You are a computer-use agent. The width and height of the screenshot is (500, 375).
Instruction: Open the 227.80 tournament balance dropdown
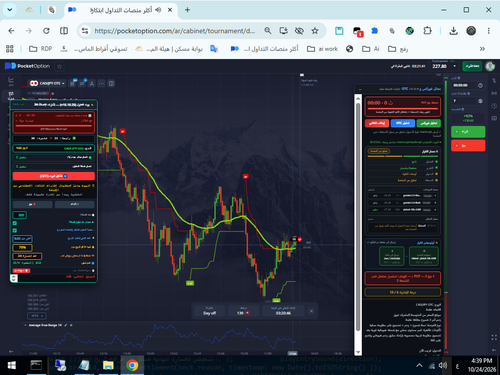click(x=444, y=66)
